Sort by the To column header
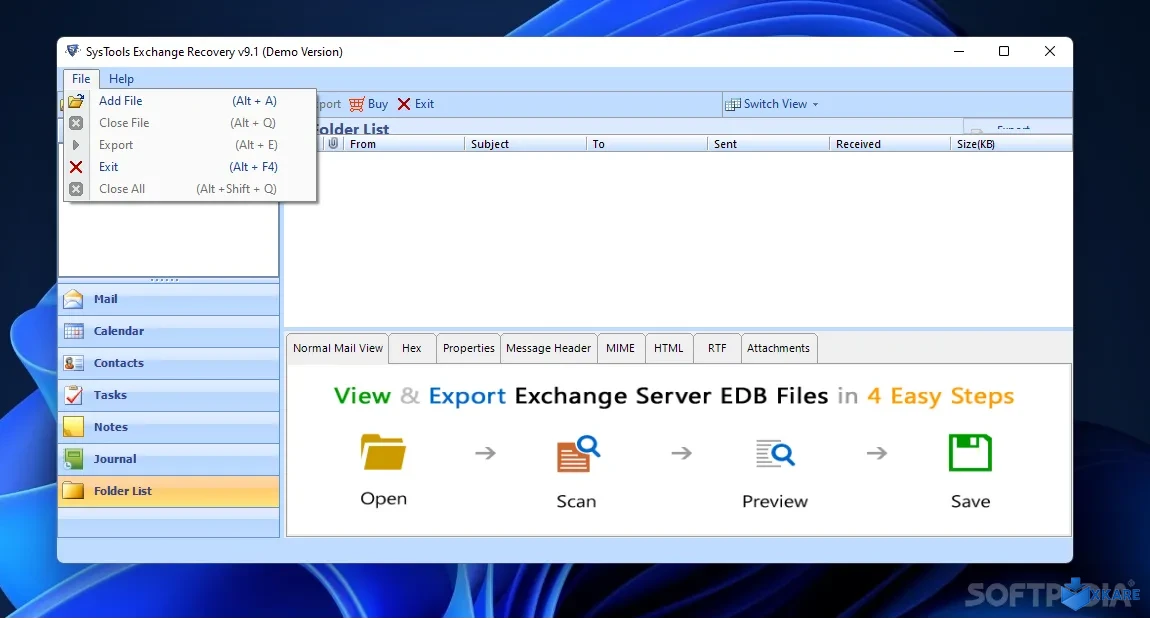1150x622 pixels. coord(647,144)
